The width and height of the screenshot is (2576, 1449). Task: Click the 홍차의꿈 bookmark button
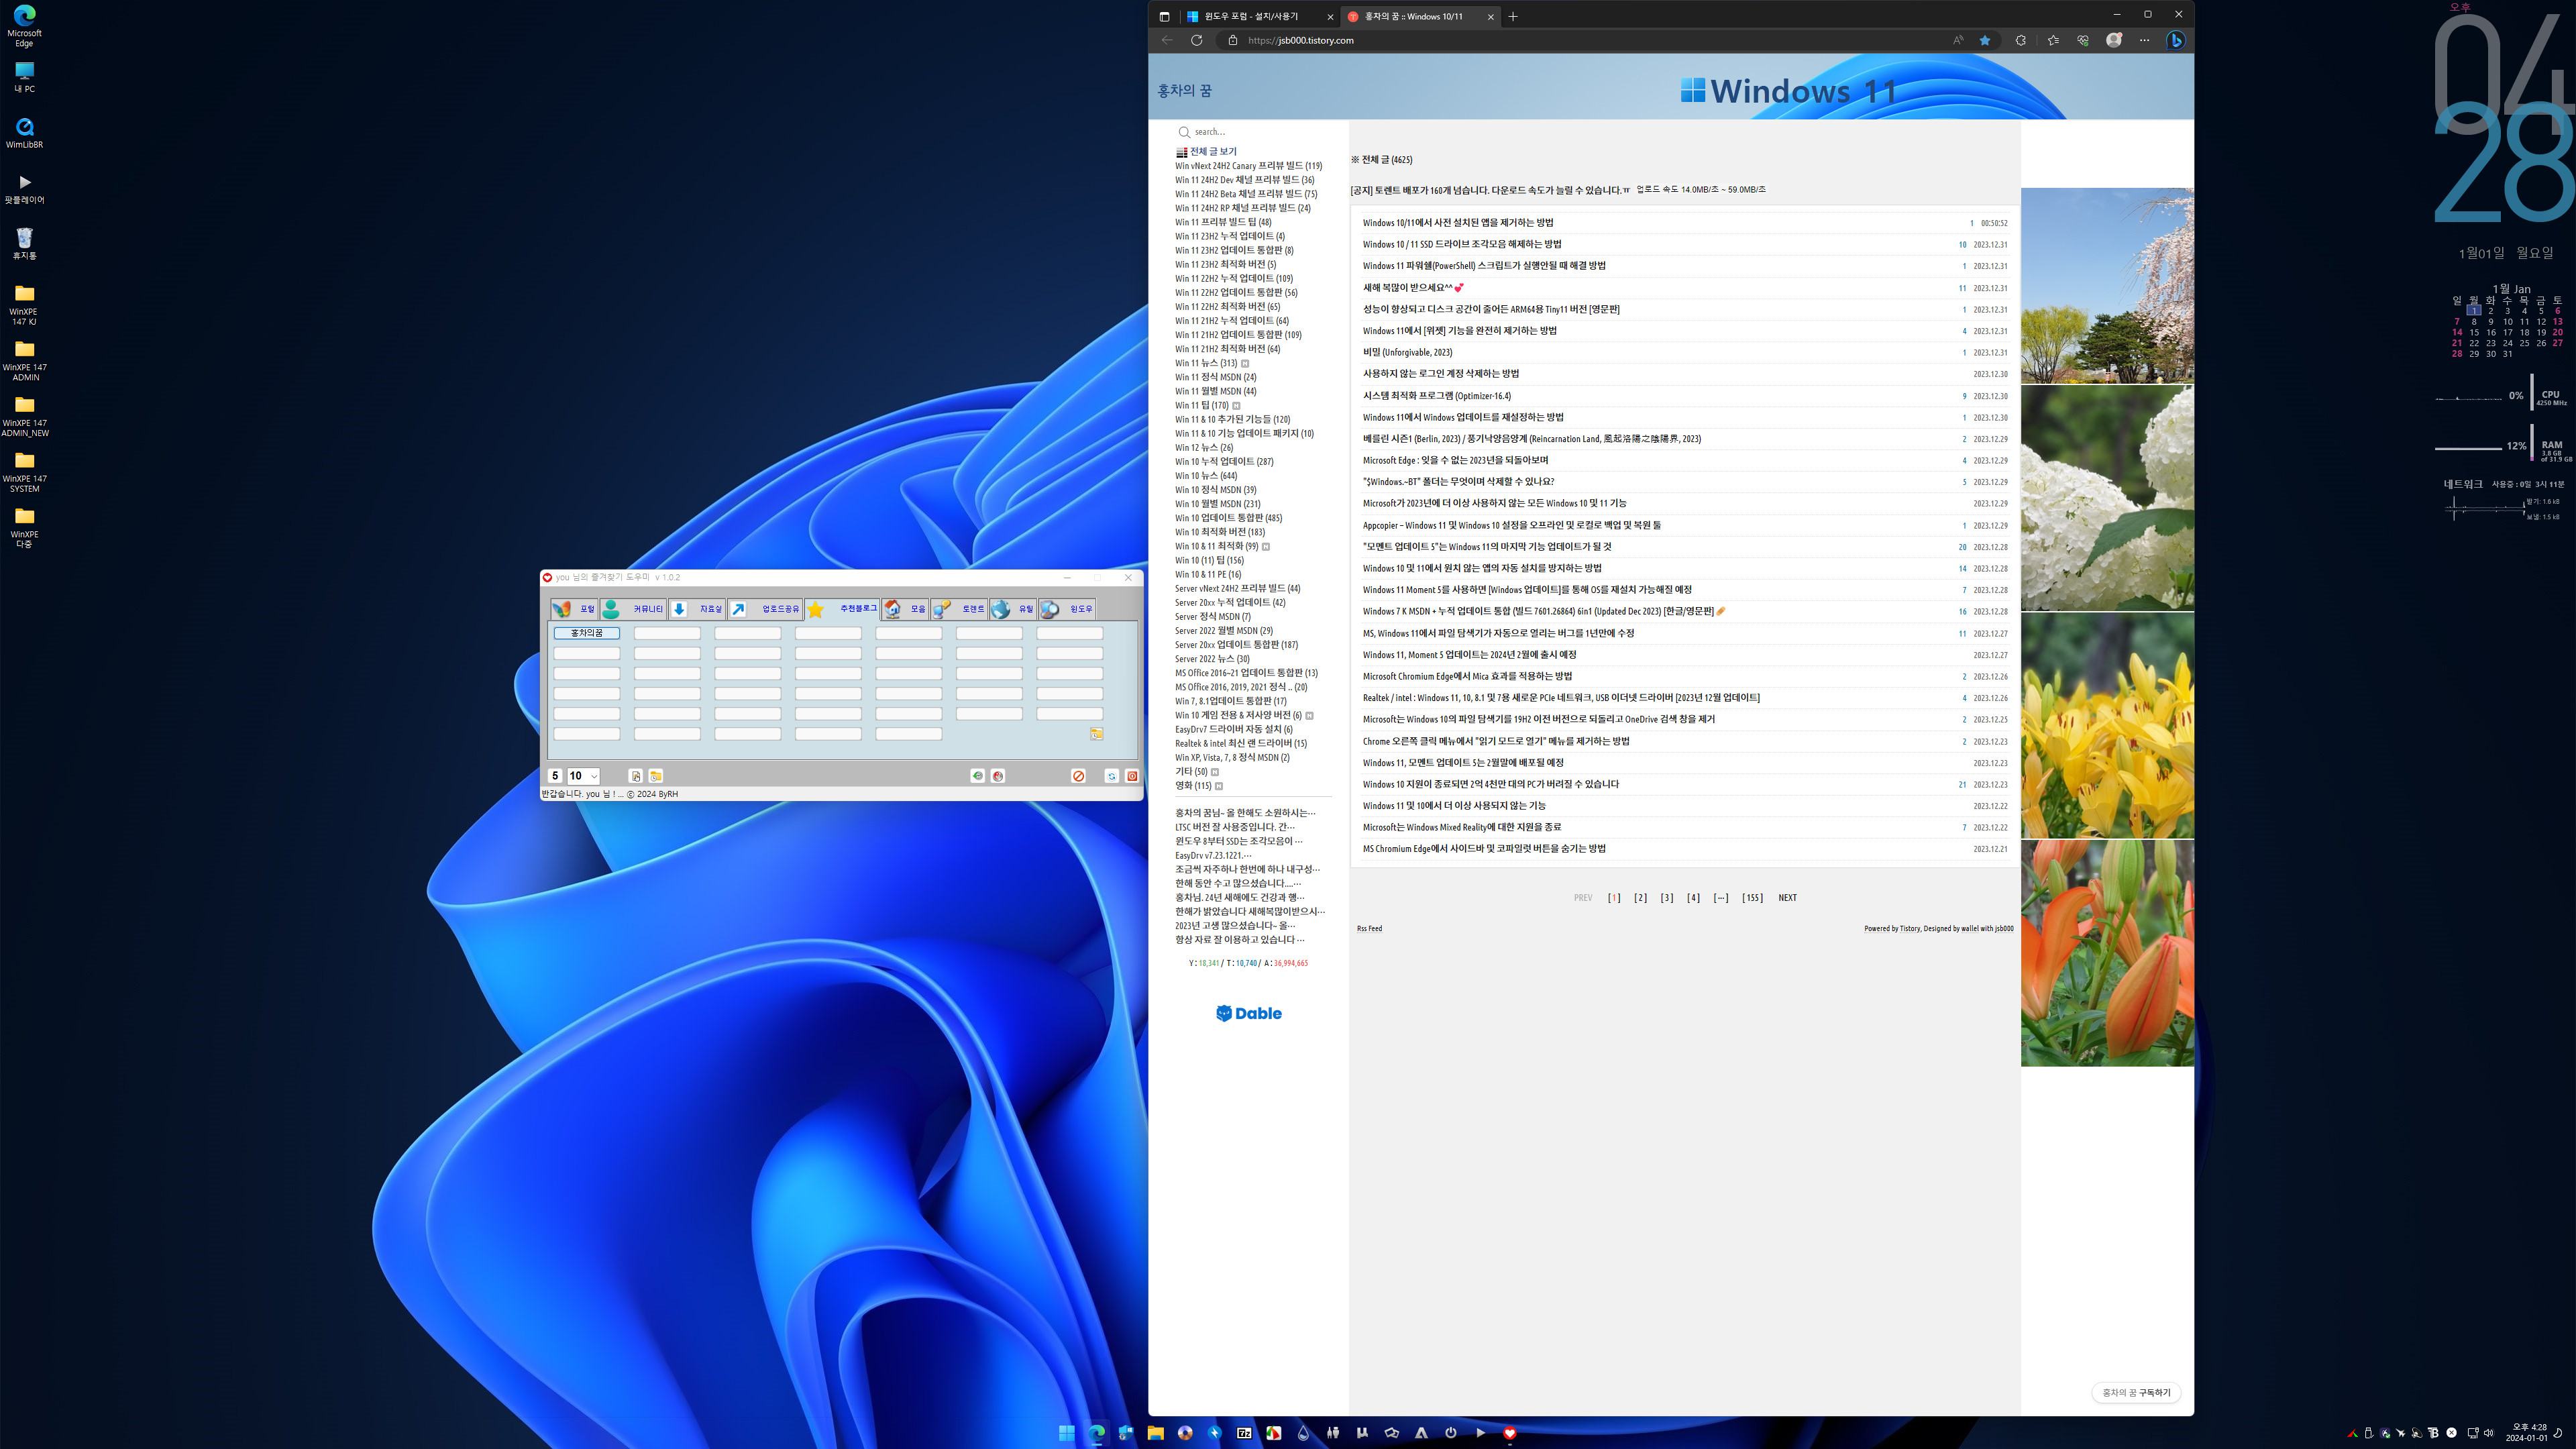(587, 633)
